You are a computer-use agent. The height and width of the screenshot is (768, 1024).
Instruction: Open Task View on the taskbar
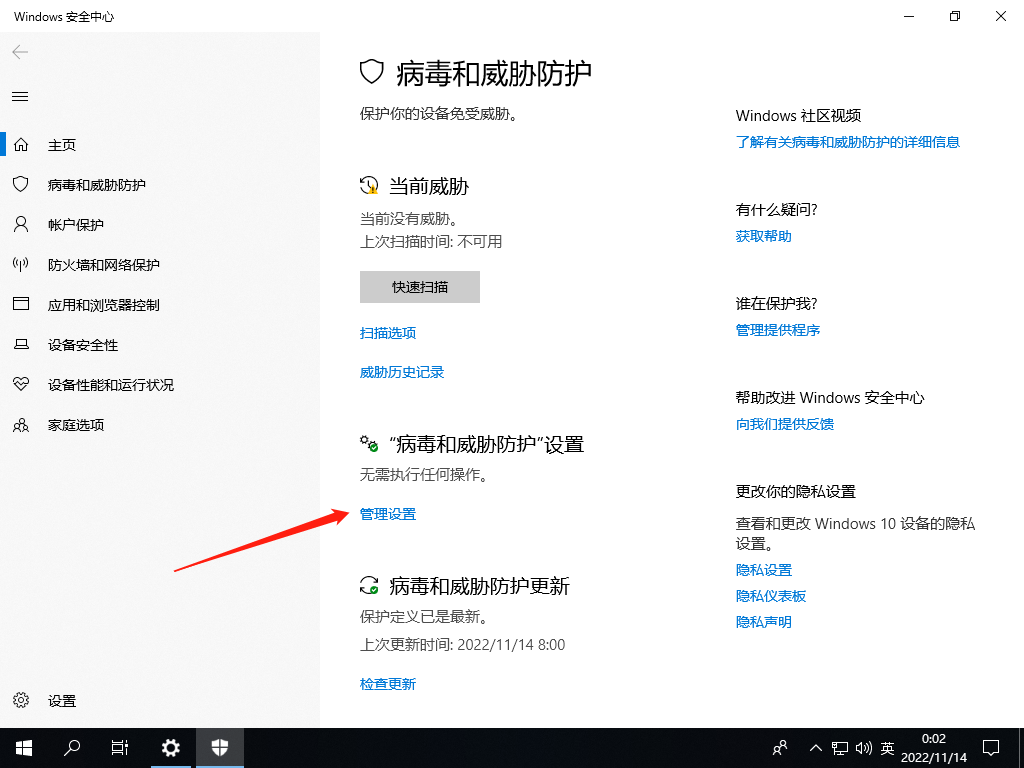pyautogui.click(x=120, y=748)
